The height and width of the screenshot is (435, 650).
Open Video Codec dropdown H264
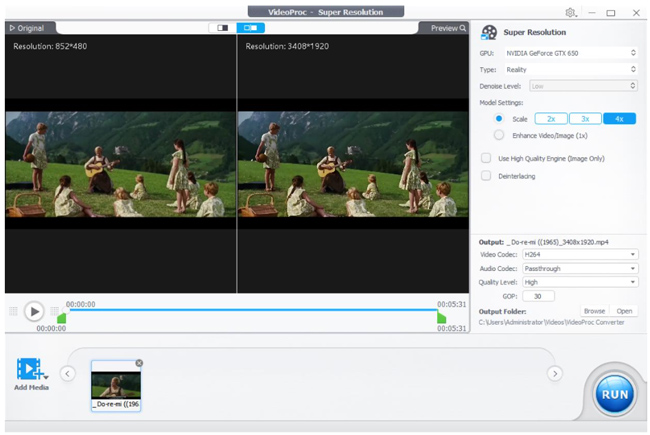(x=580, y=254)
